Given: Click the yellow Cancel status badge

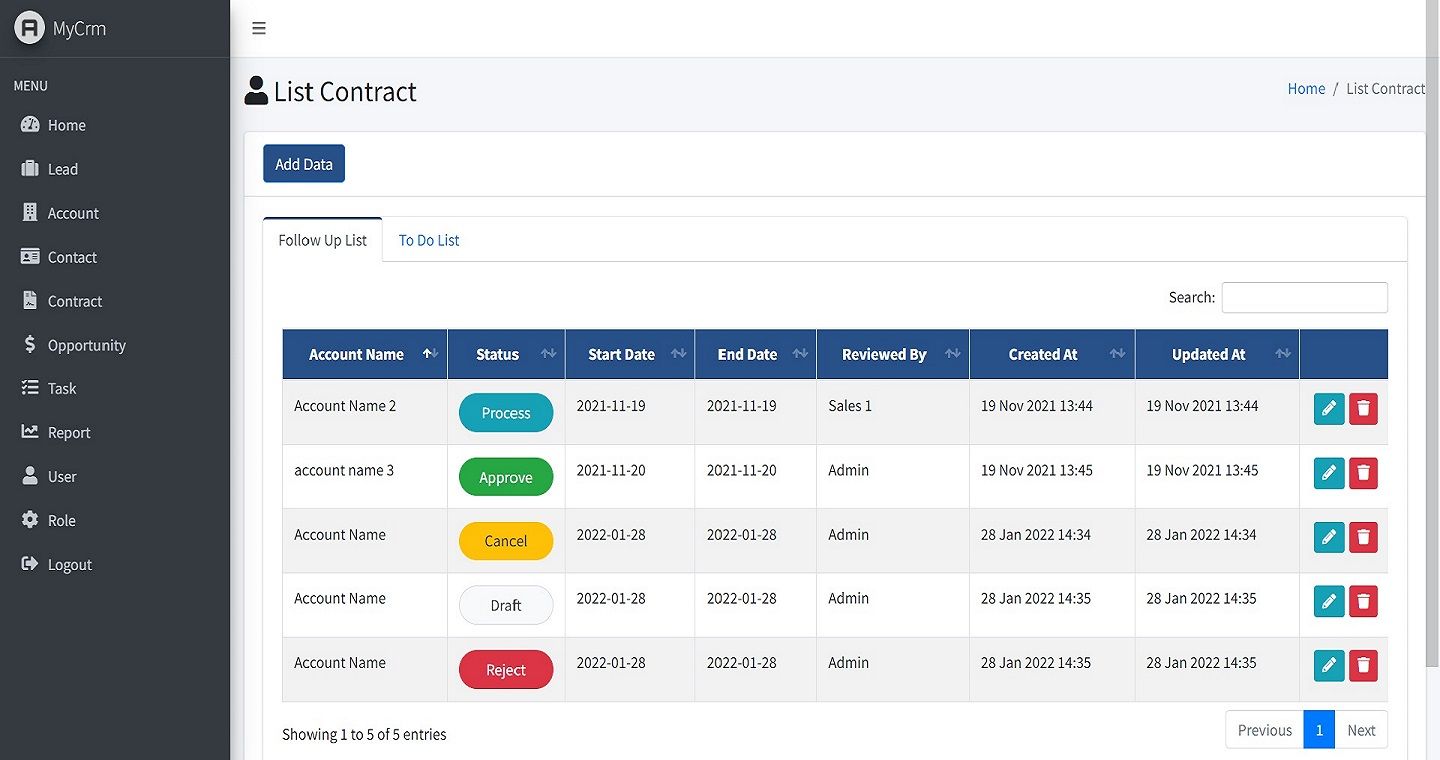Looking at the screenshot, I should click(x=506, y=541).
